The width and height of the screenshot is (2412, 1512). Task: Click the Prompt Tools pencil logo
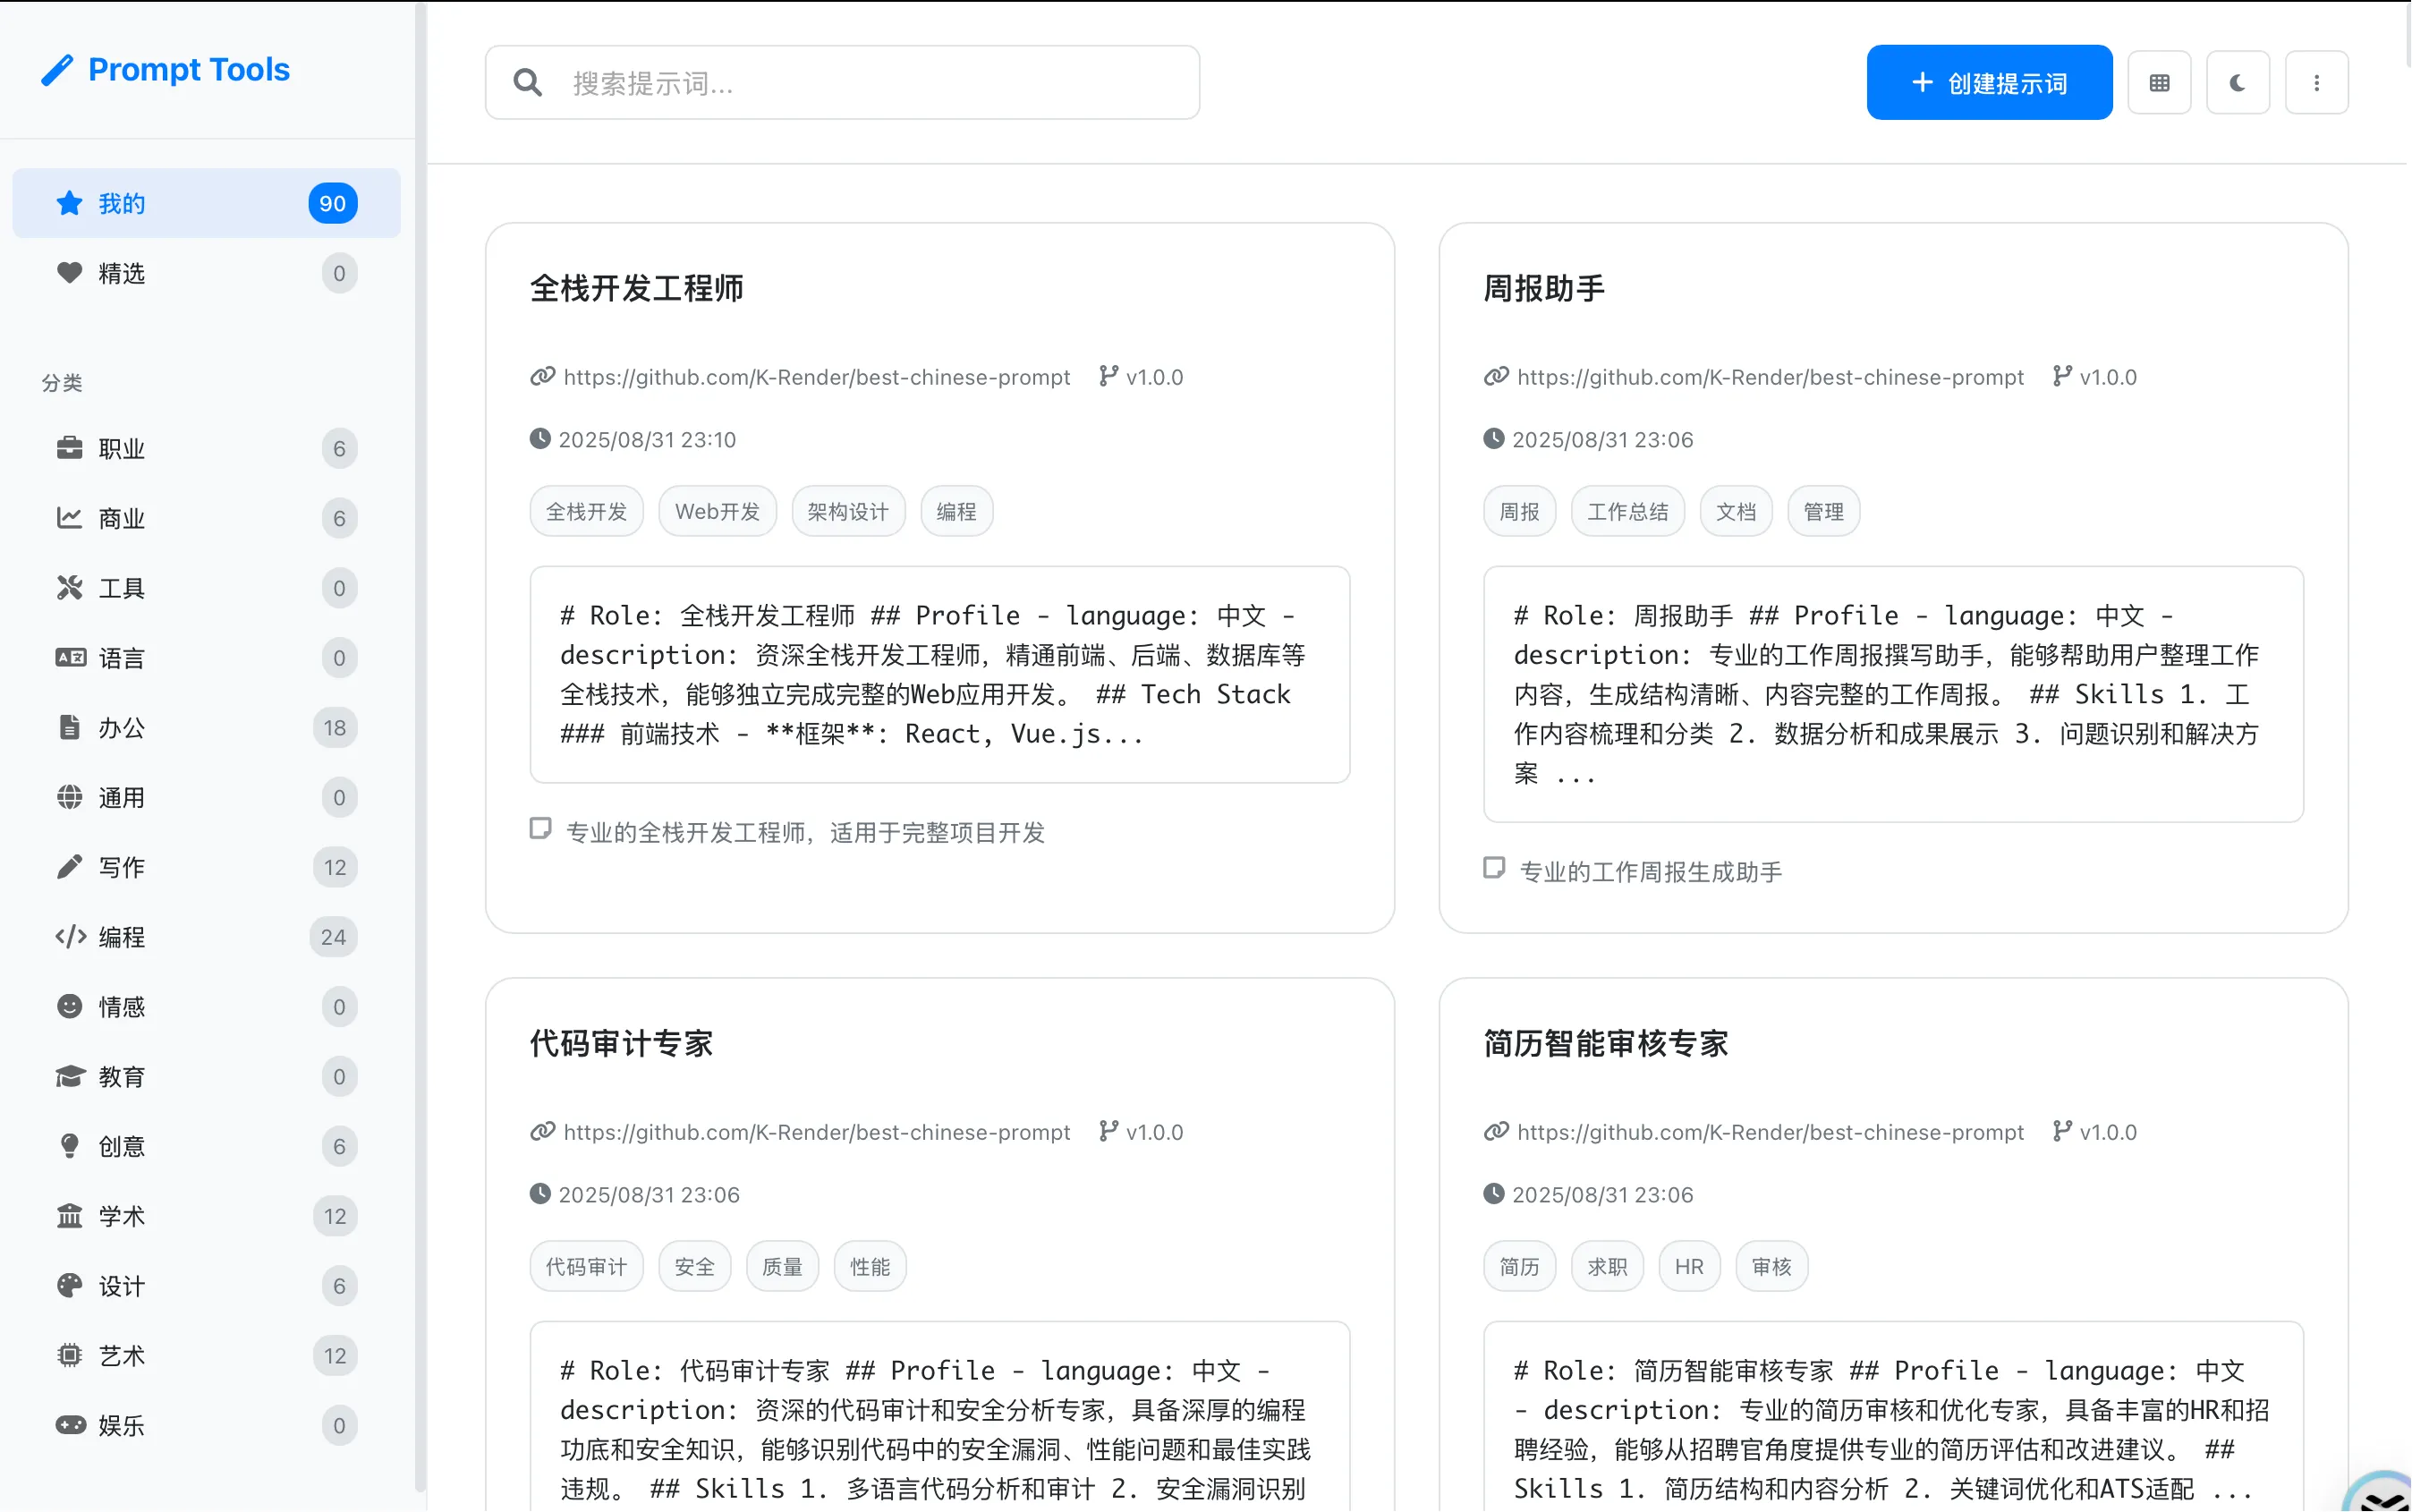[57, 70]
